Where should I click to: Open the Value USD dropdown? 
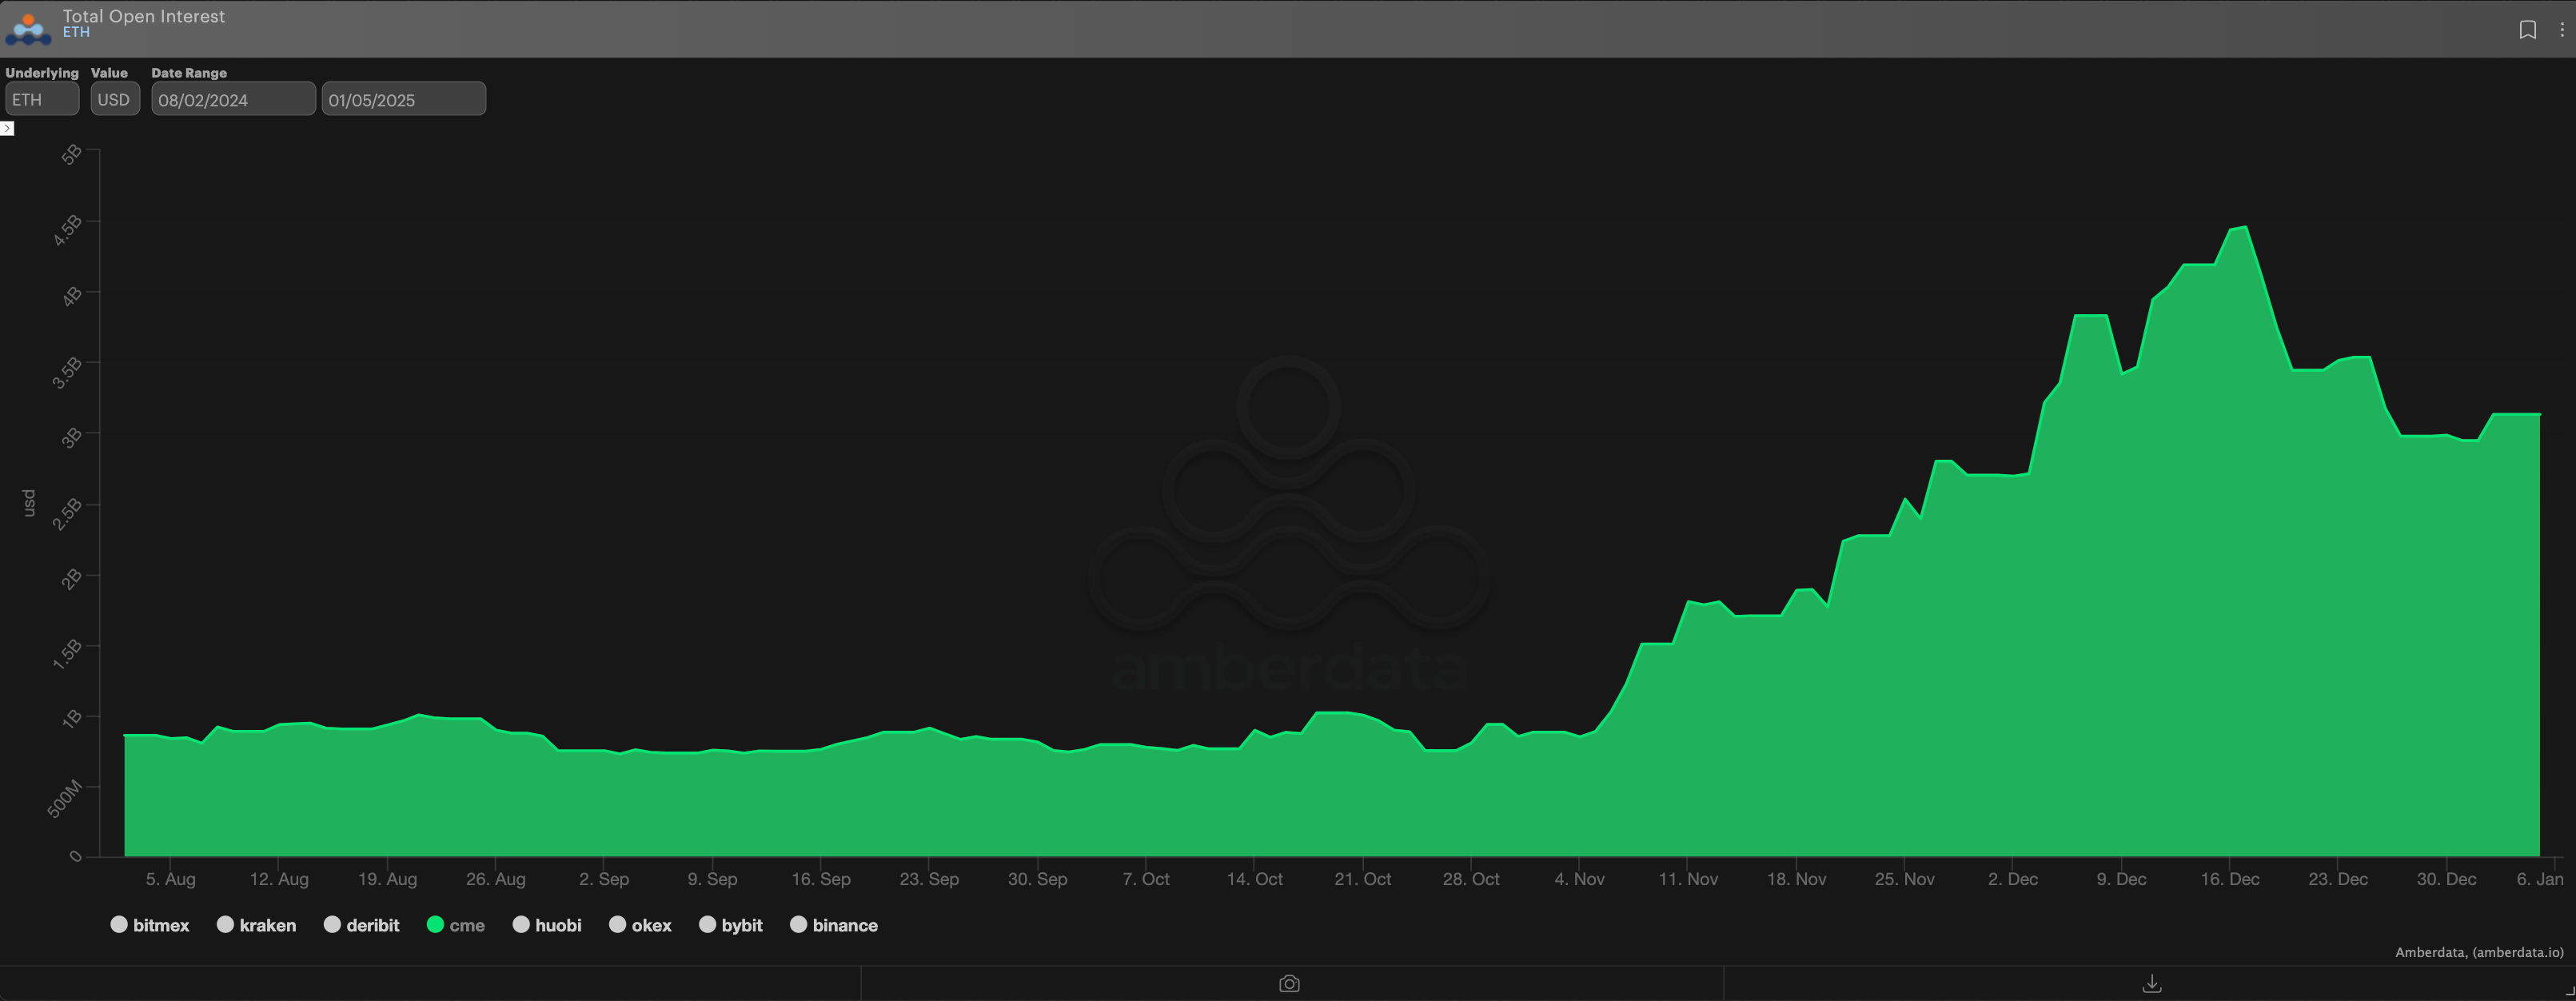coord(115,99)
